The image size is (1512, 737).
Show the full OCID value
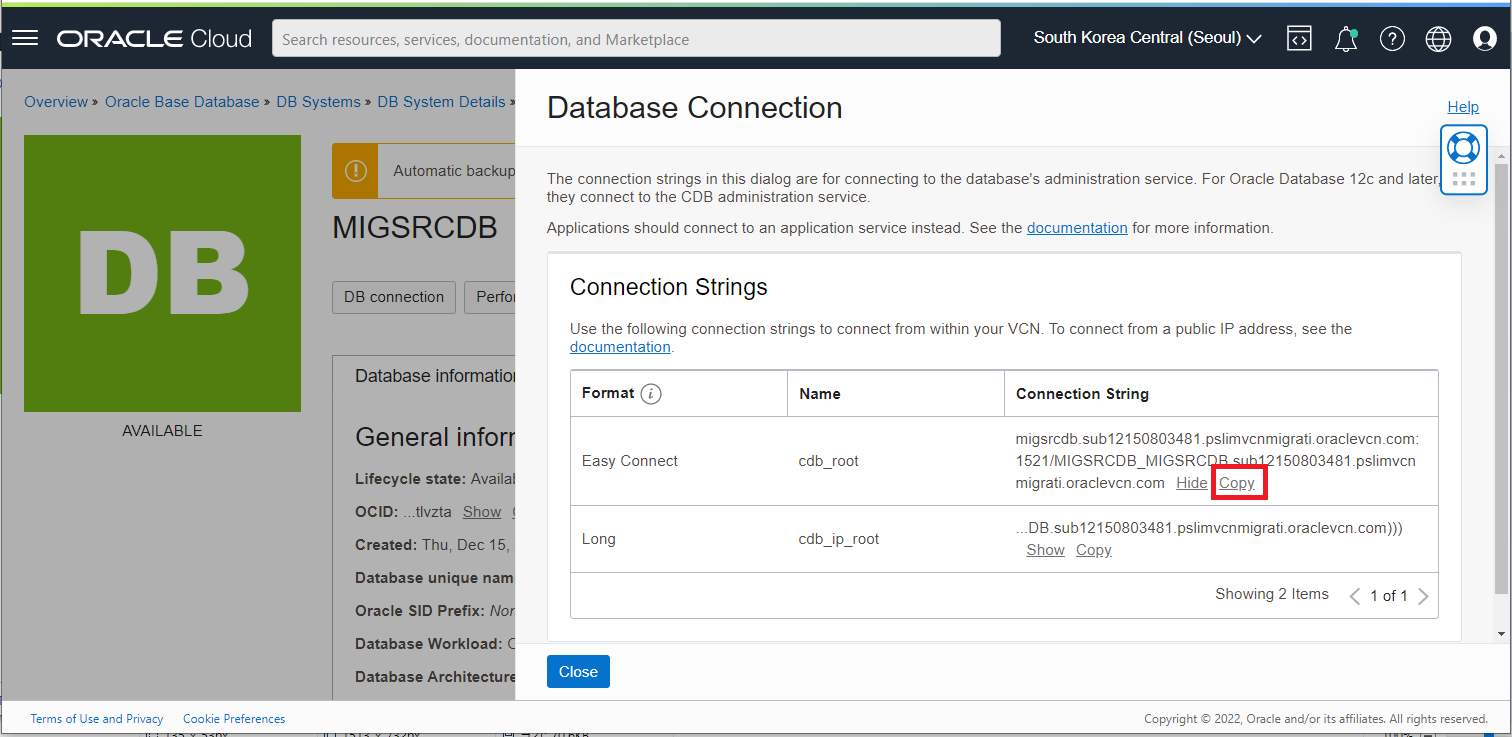click(482, 512)
